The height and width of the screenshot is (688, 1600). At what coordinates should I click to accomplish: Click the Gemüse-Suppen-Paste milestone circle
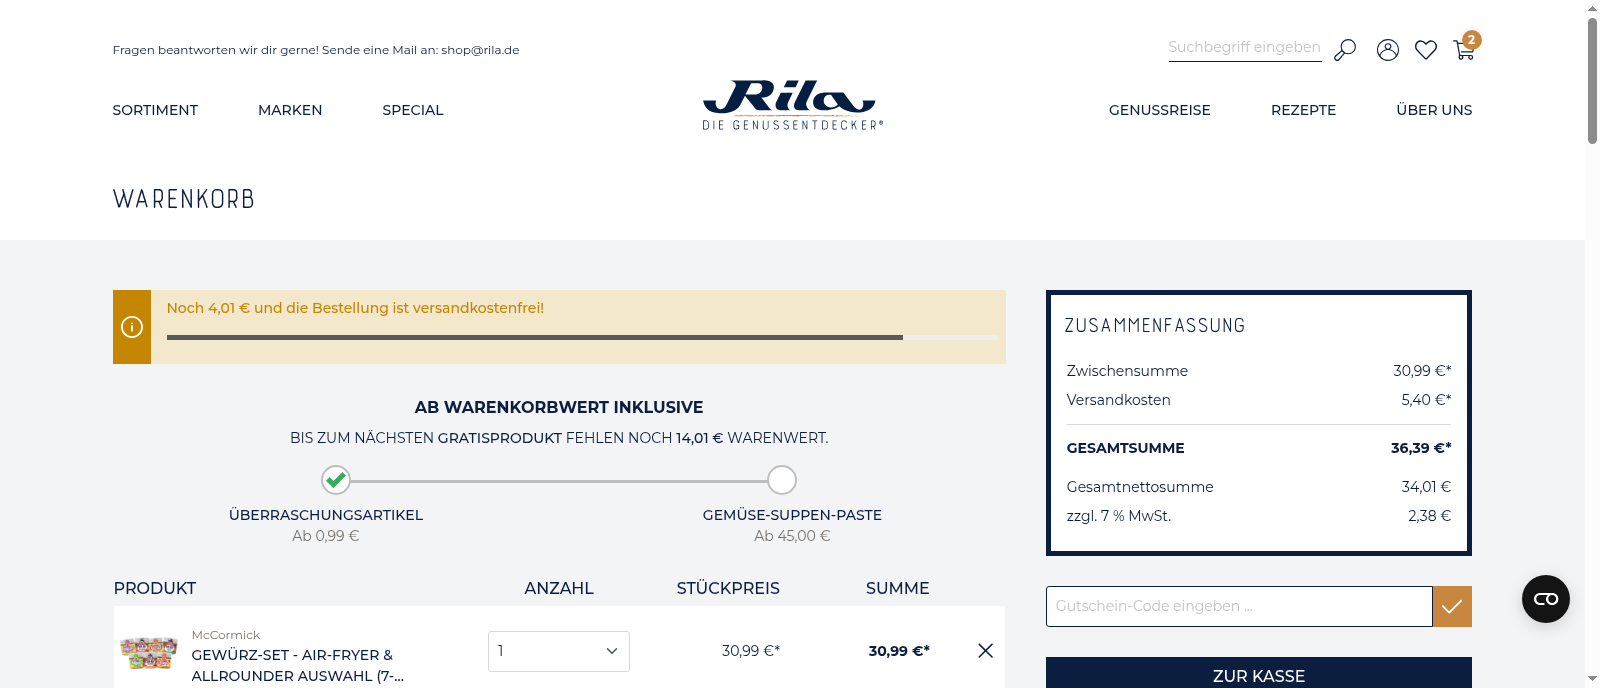[782, 480]
